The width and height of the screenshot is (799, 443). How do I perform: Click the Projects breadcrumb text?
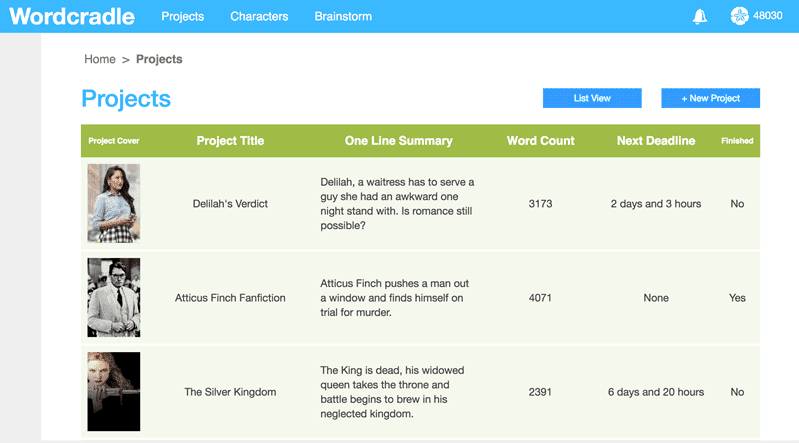pos(159,59)
